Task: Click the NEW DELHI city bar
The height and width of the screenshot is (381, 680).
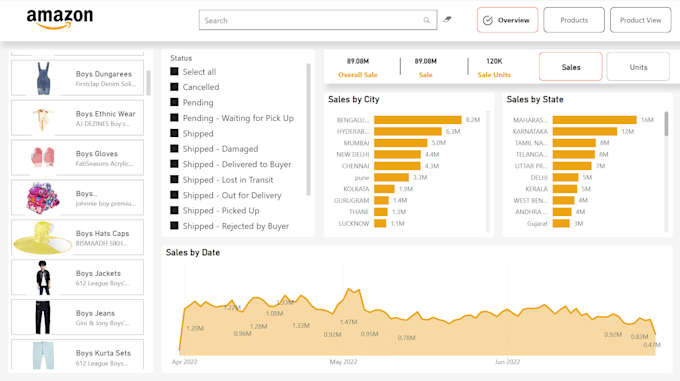Action: [397, 154]
